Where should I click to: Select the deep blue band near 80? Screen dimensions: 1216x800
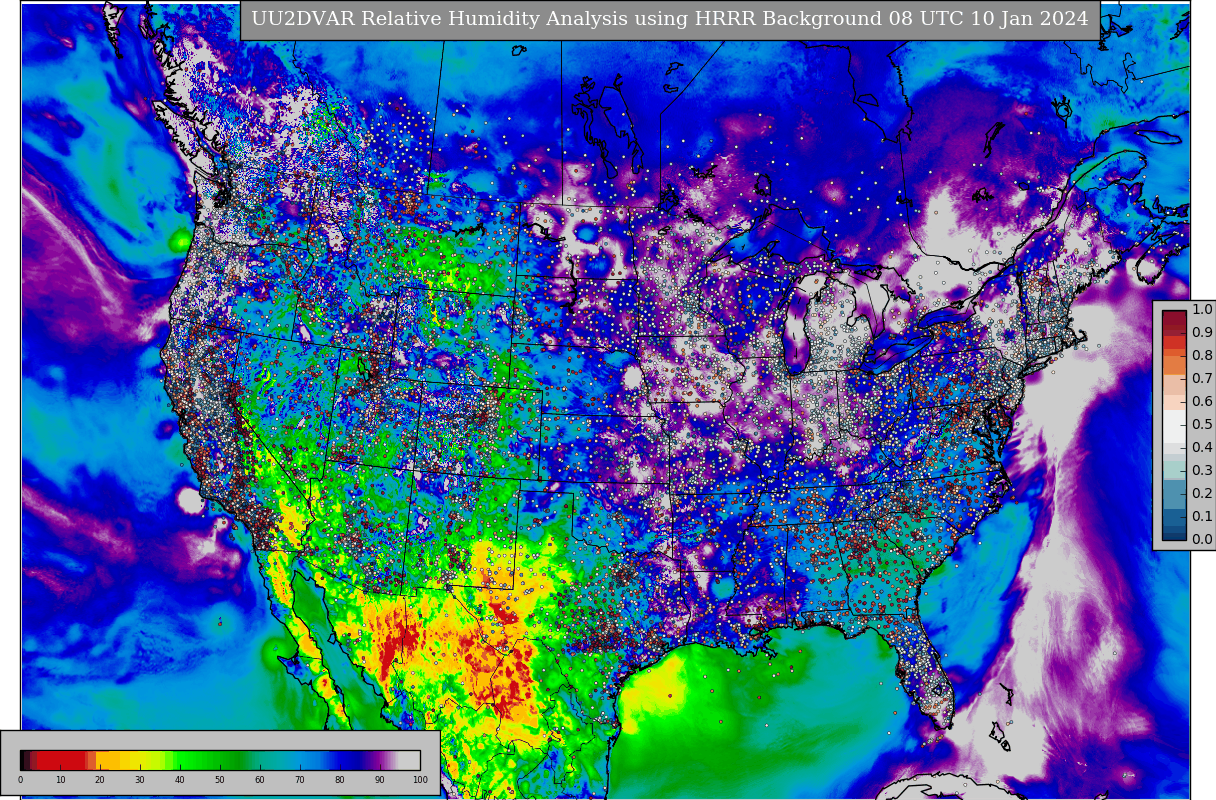(x=345, y=760)
